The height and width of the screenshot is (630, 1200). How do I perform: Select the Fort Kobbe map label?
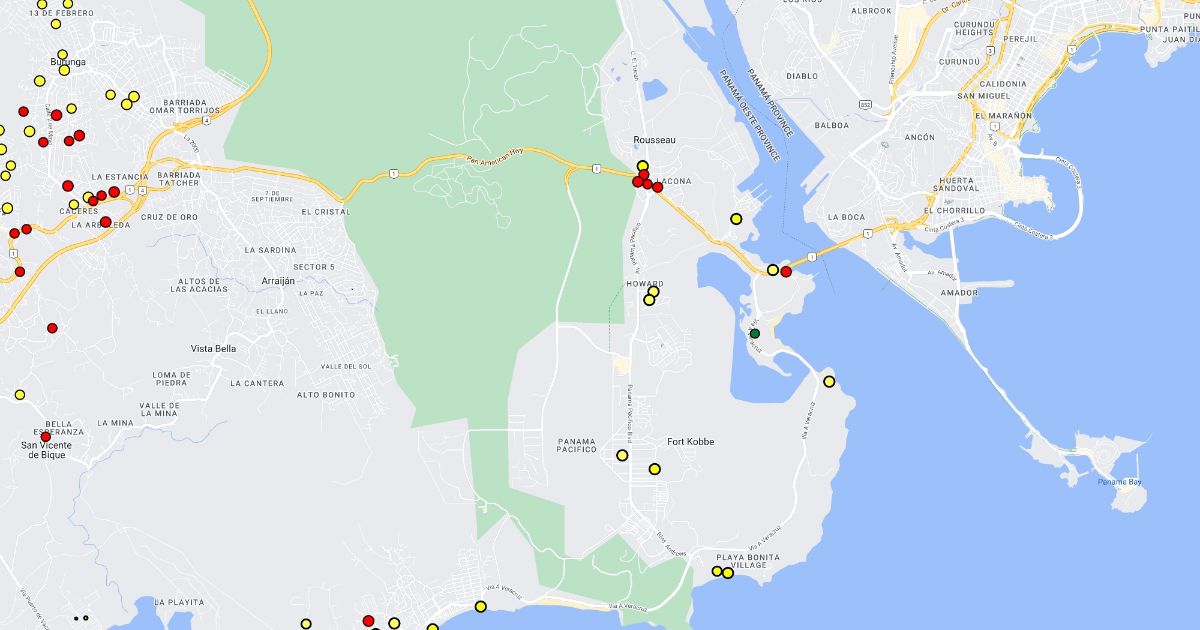(691, 442)
